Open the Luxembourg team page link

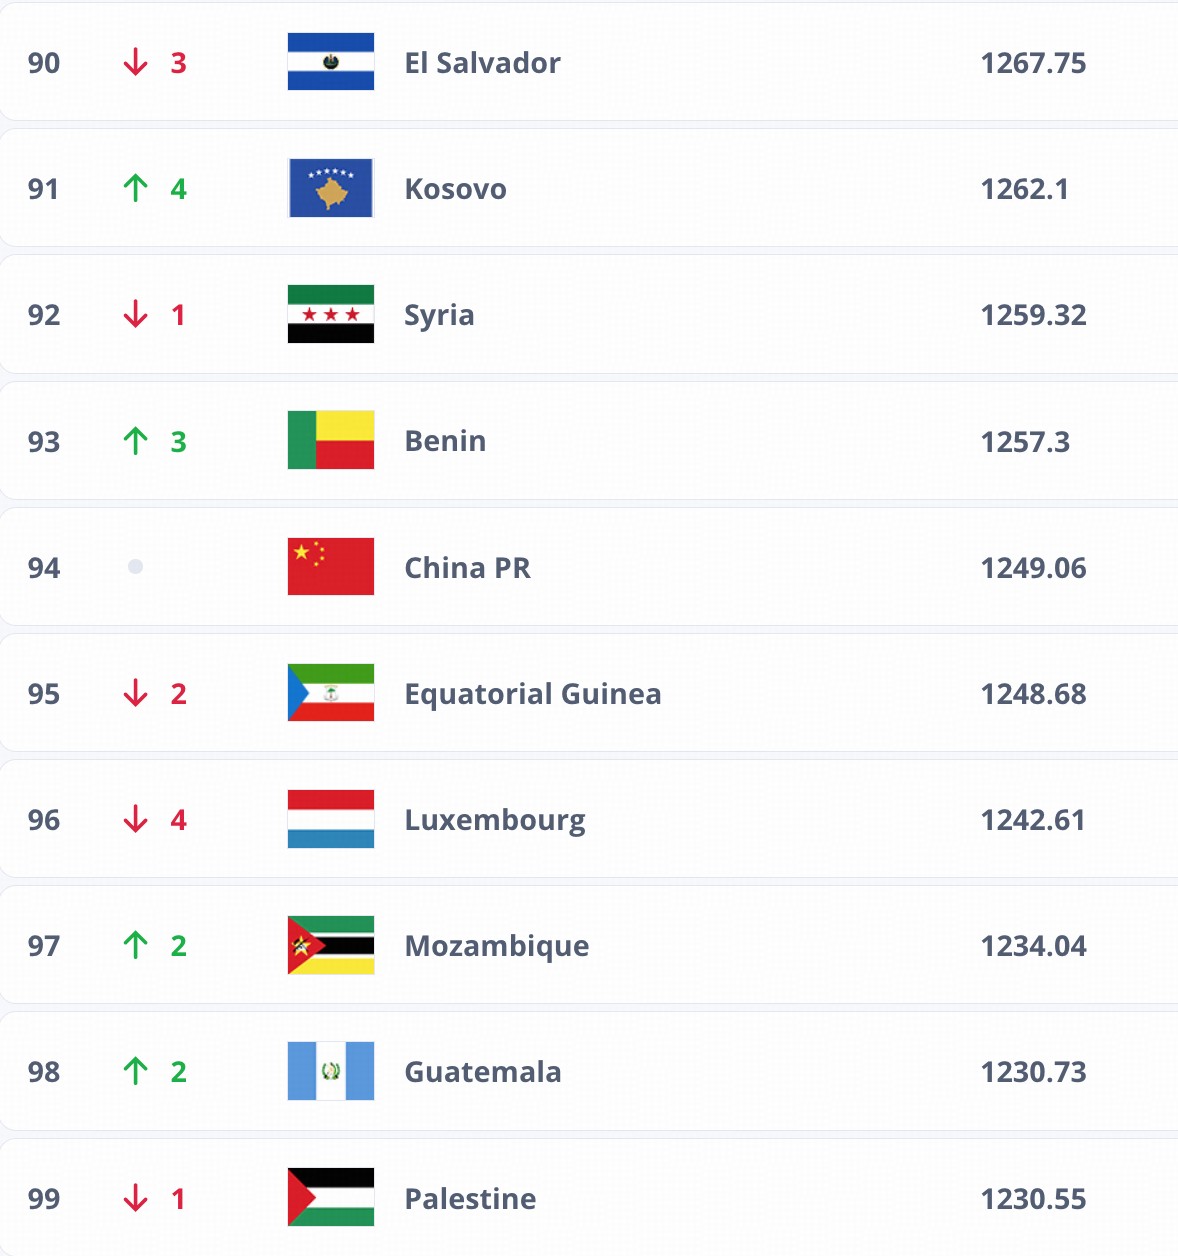[495, 820]
